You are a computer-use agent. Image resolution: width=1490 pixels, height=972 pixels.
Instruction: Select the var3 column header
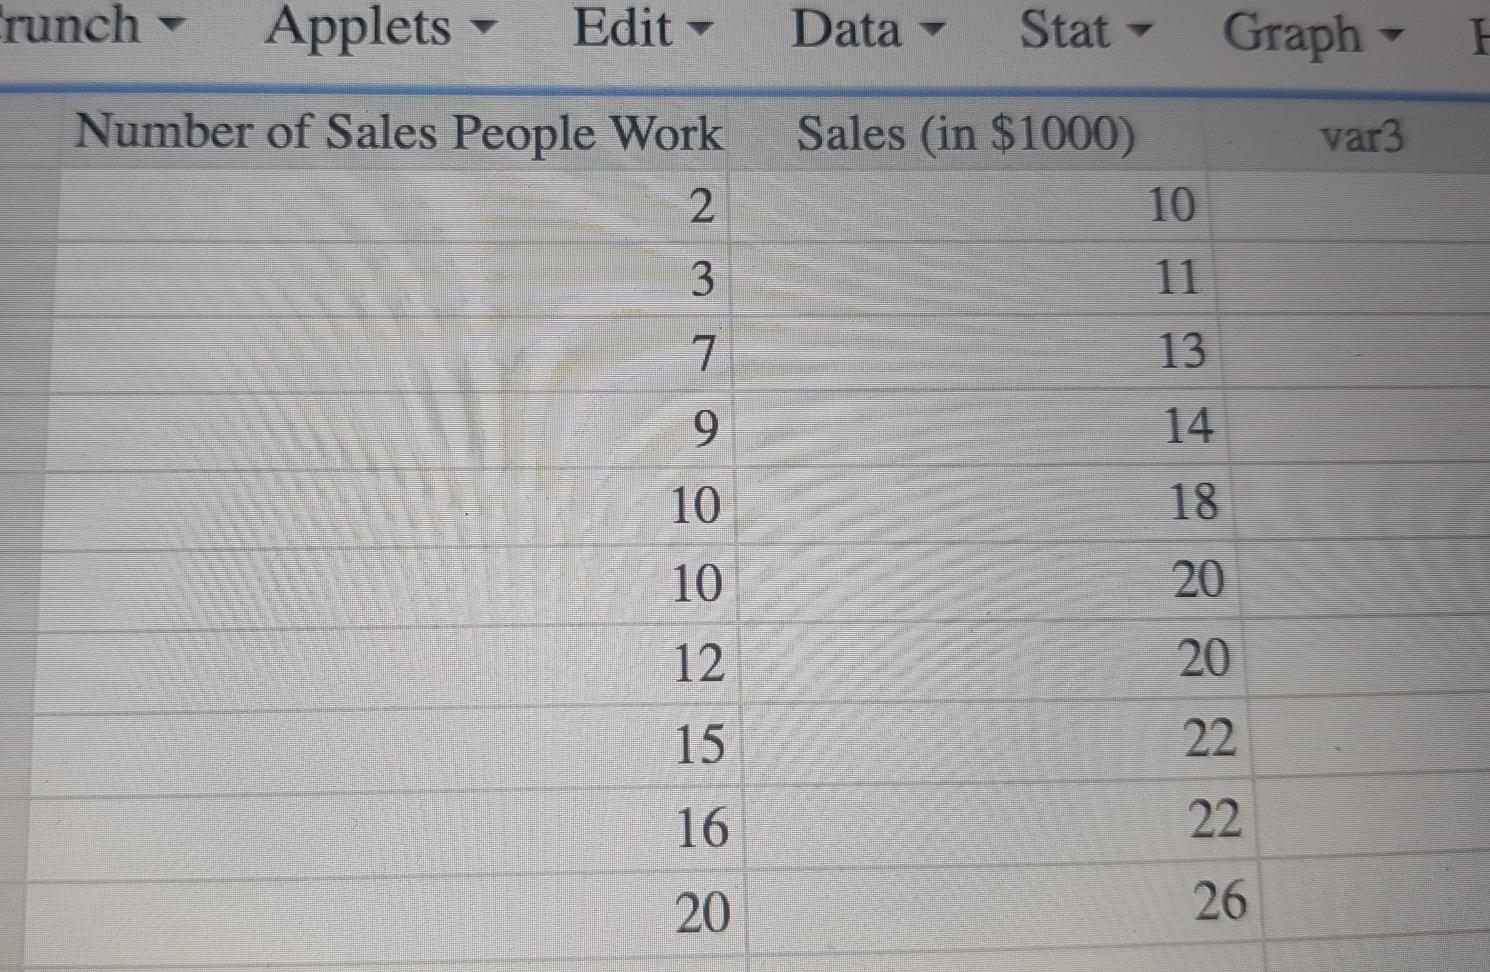[1365, 139]
